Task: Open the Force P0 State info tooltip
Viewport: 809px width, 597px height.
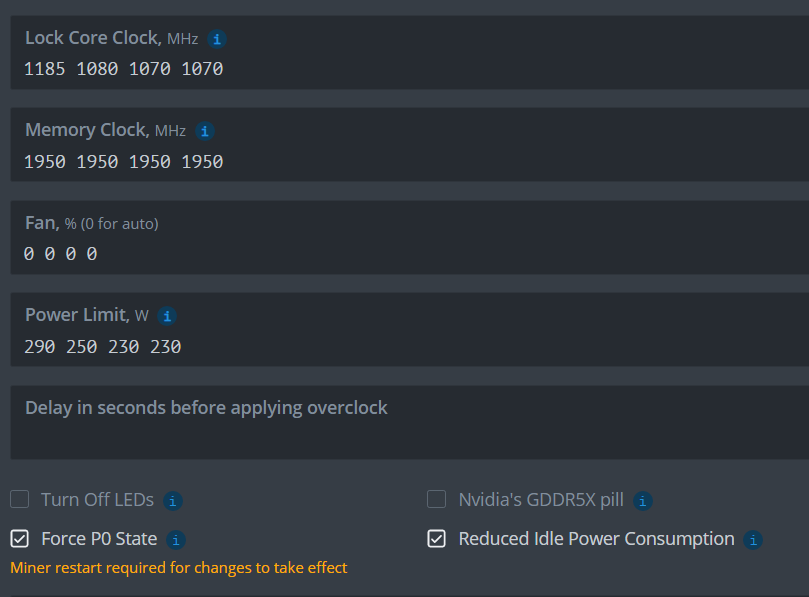Action: (x=176, y=539)
